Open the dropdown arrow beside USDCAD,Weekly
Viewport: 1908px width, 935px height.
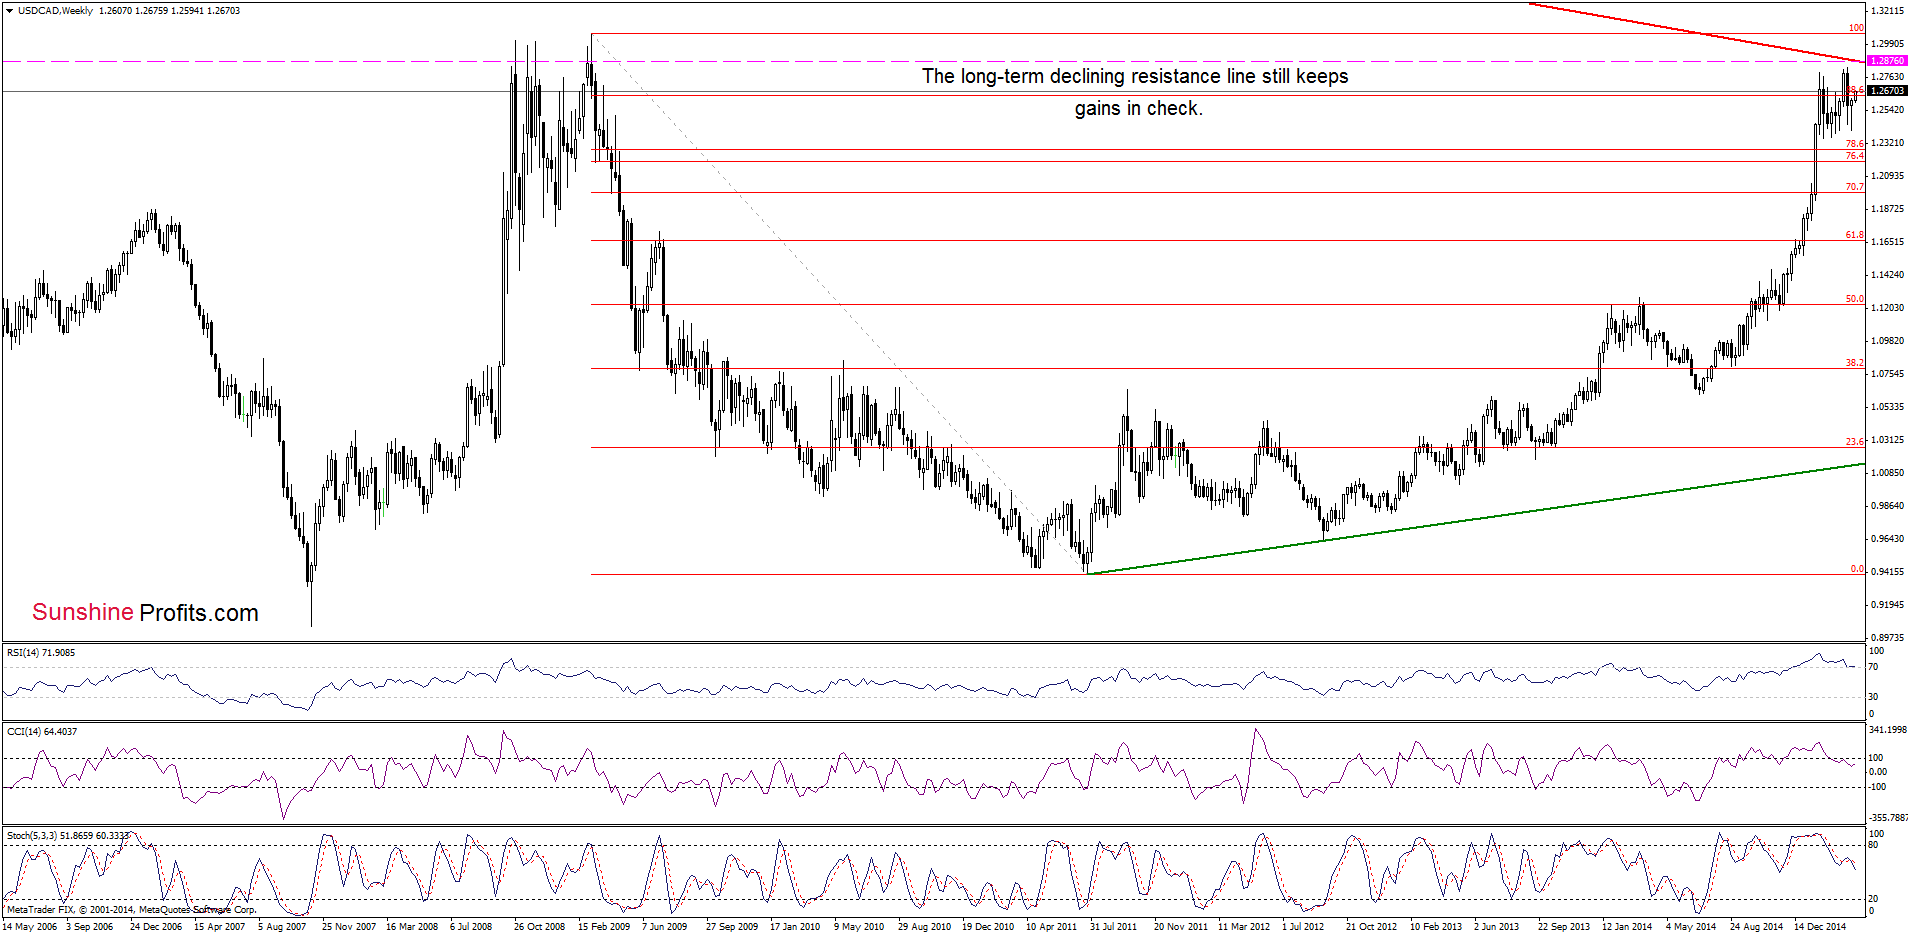pyautogui.click(x=9, y=11)
